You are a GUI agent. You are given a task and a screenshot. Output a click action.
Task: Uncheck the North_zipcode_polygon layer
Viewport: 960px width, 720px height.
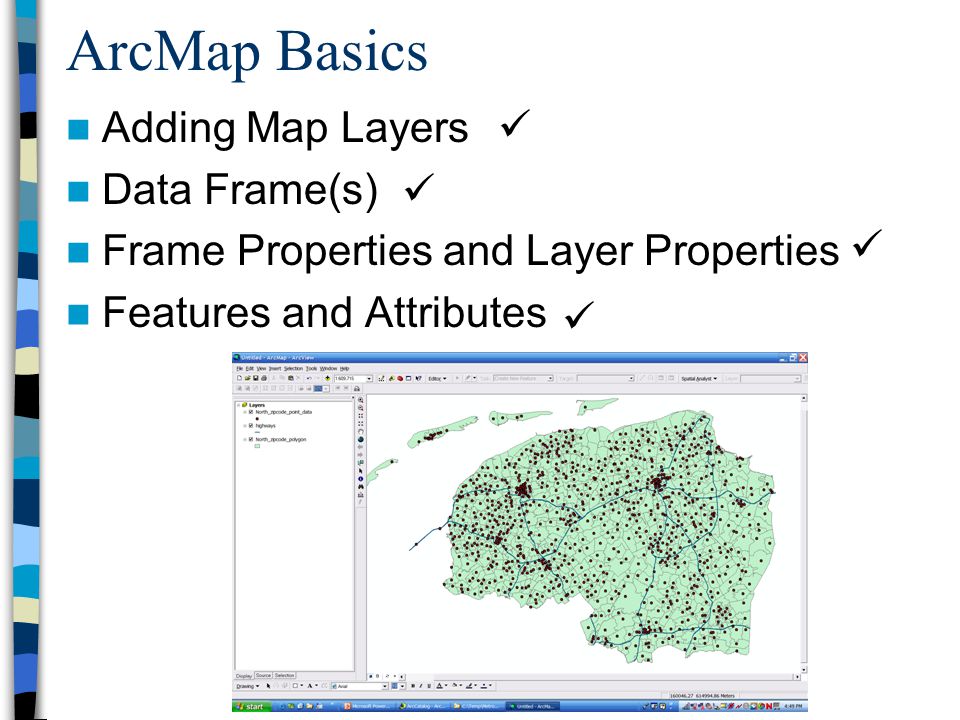coord(251,440)
